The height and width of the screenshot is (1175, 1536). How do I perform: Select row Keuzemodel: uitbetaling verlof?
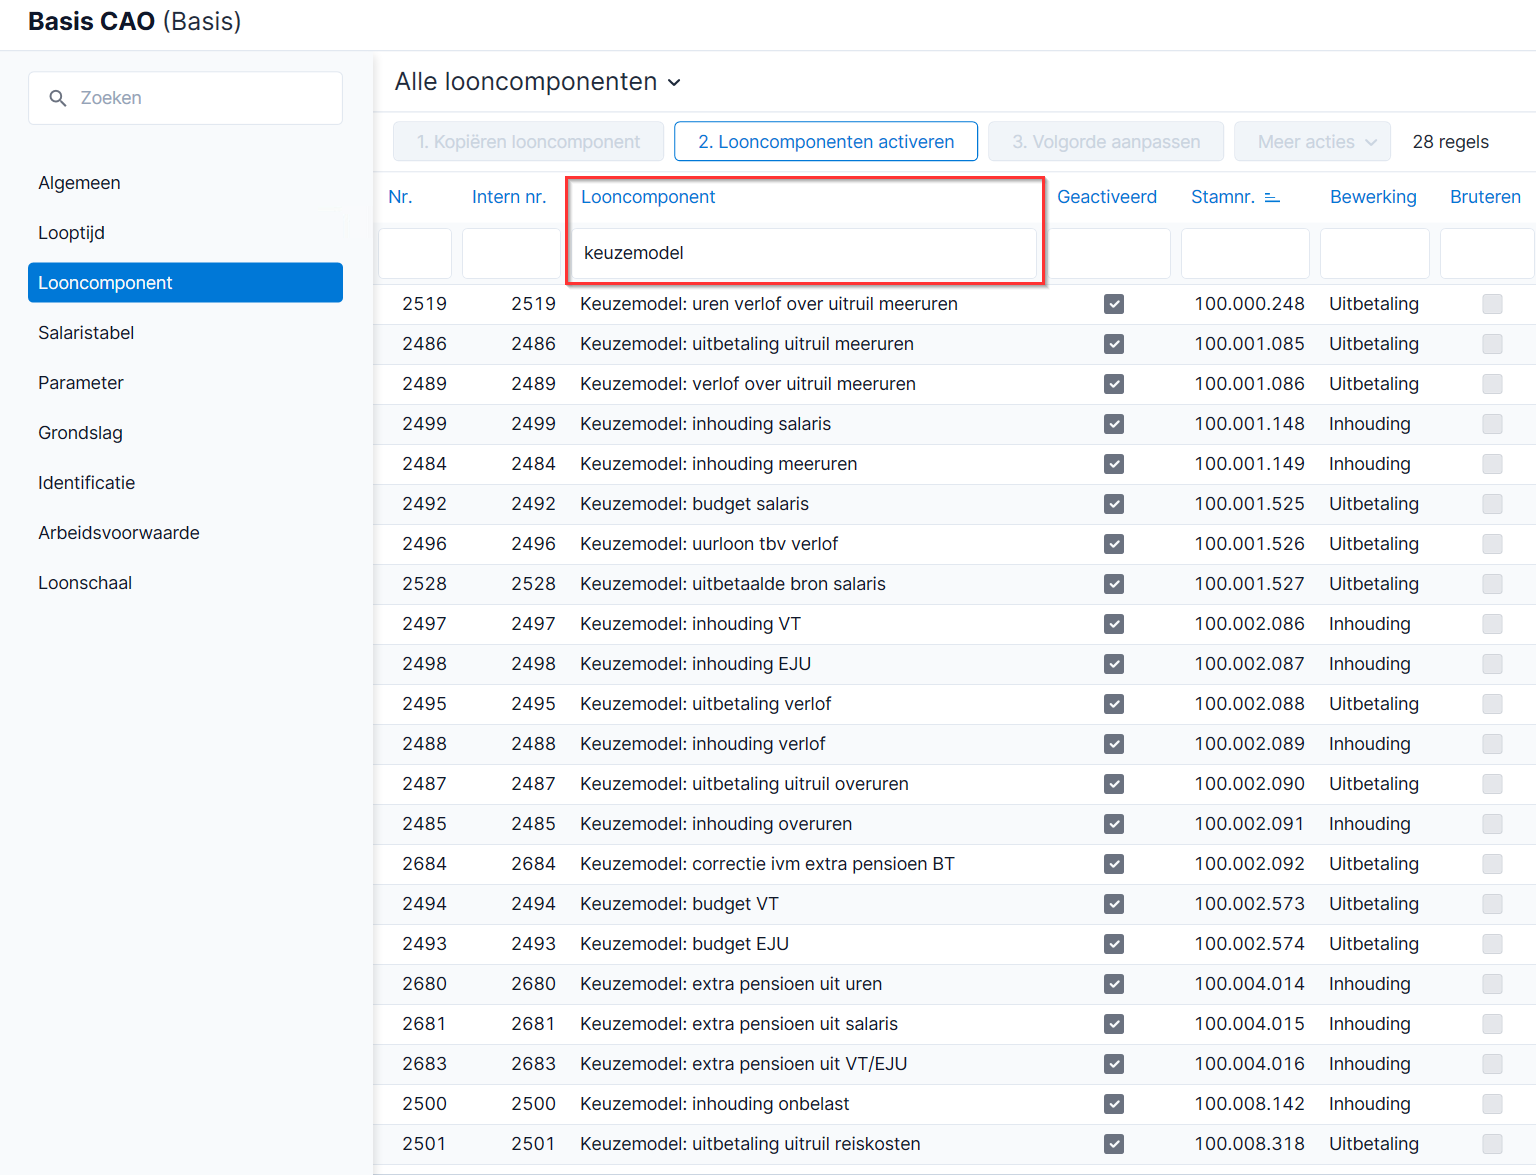(955, 704)
